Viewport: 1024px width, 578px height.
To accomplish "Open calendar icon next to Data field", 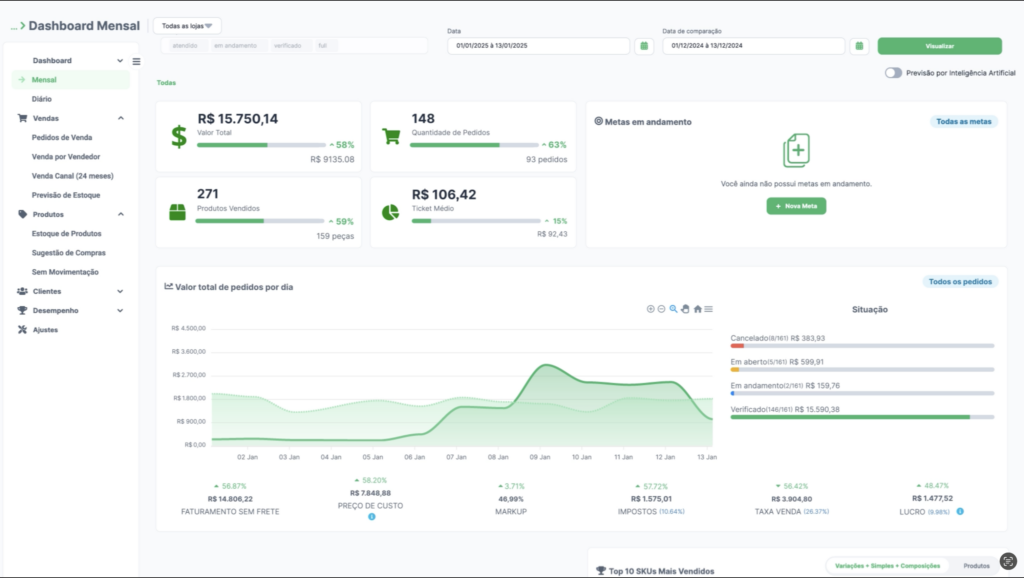I will pyautogui.click(x=644, y=46).
